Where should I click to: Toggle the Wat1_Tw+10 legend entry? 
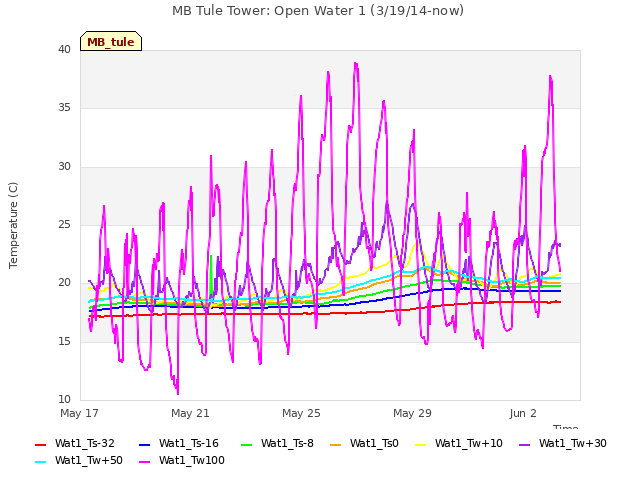click(x=459, y=443)
